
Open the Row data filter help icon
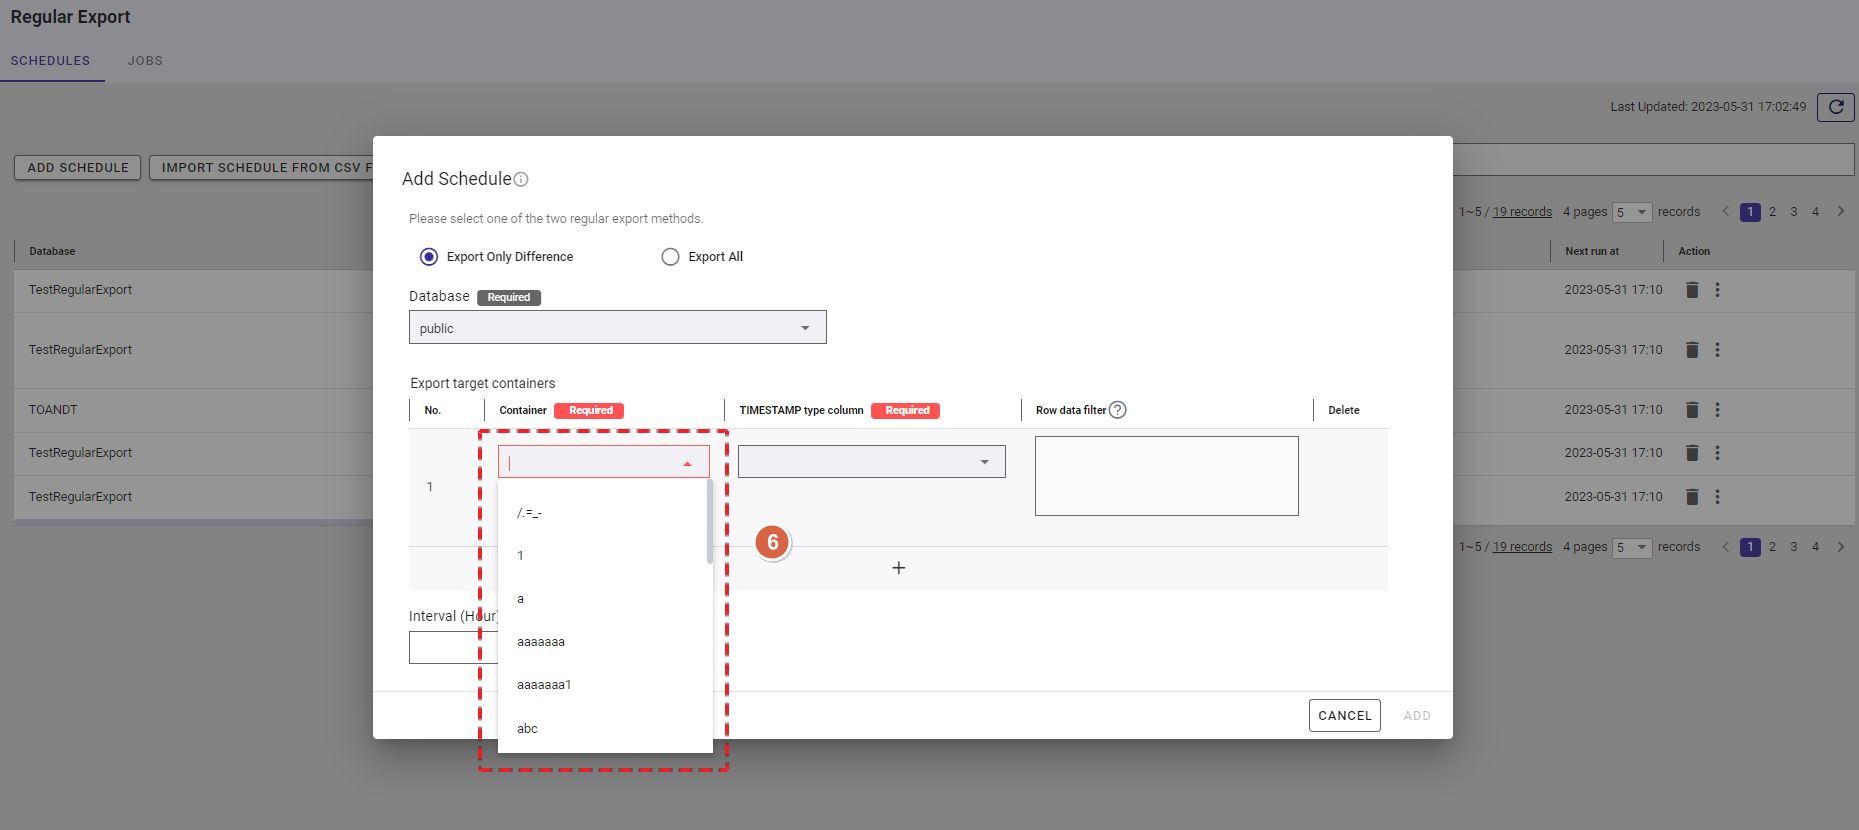click(1118, 410)
